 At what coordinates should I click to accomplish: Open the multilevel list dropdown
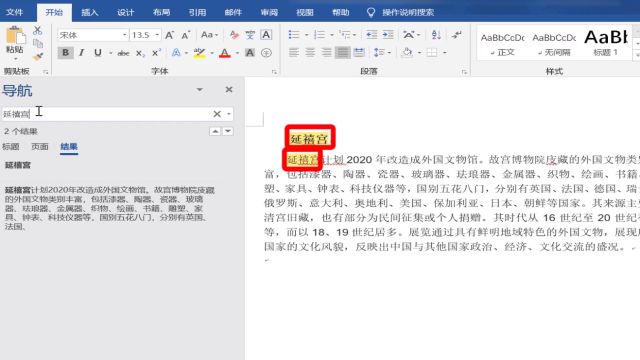coord(354,35)
